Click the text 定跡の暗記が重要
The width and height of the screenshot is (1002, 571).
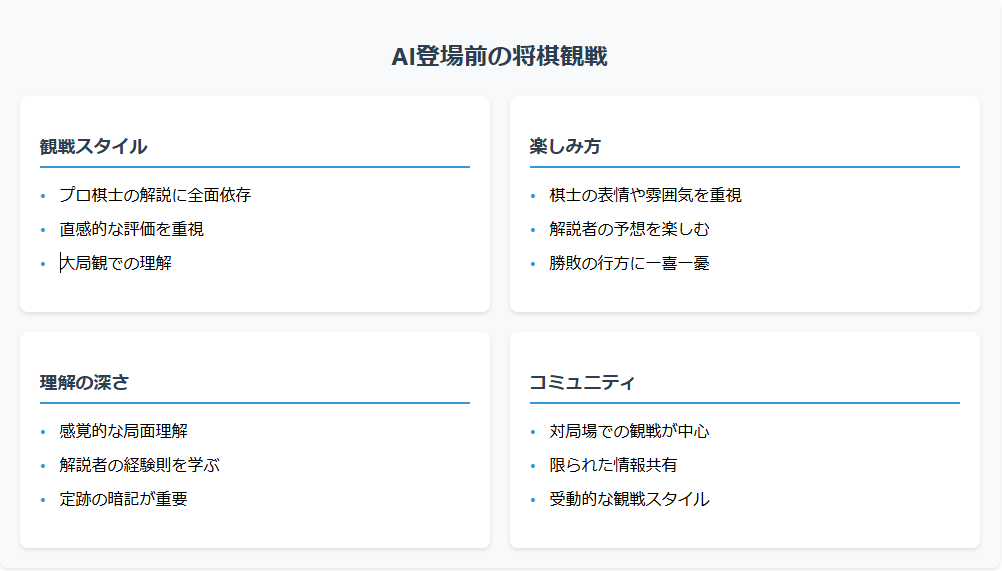124,499
